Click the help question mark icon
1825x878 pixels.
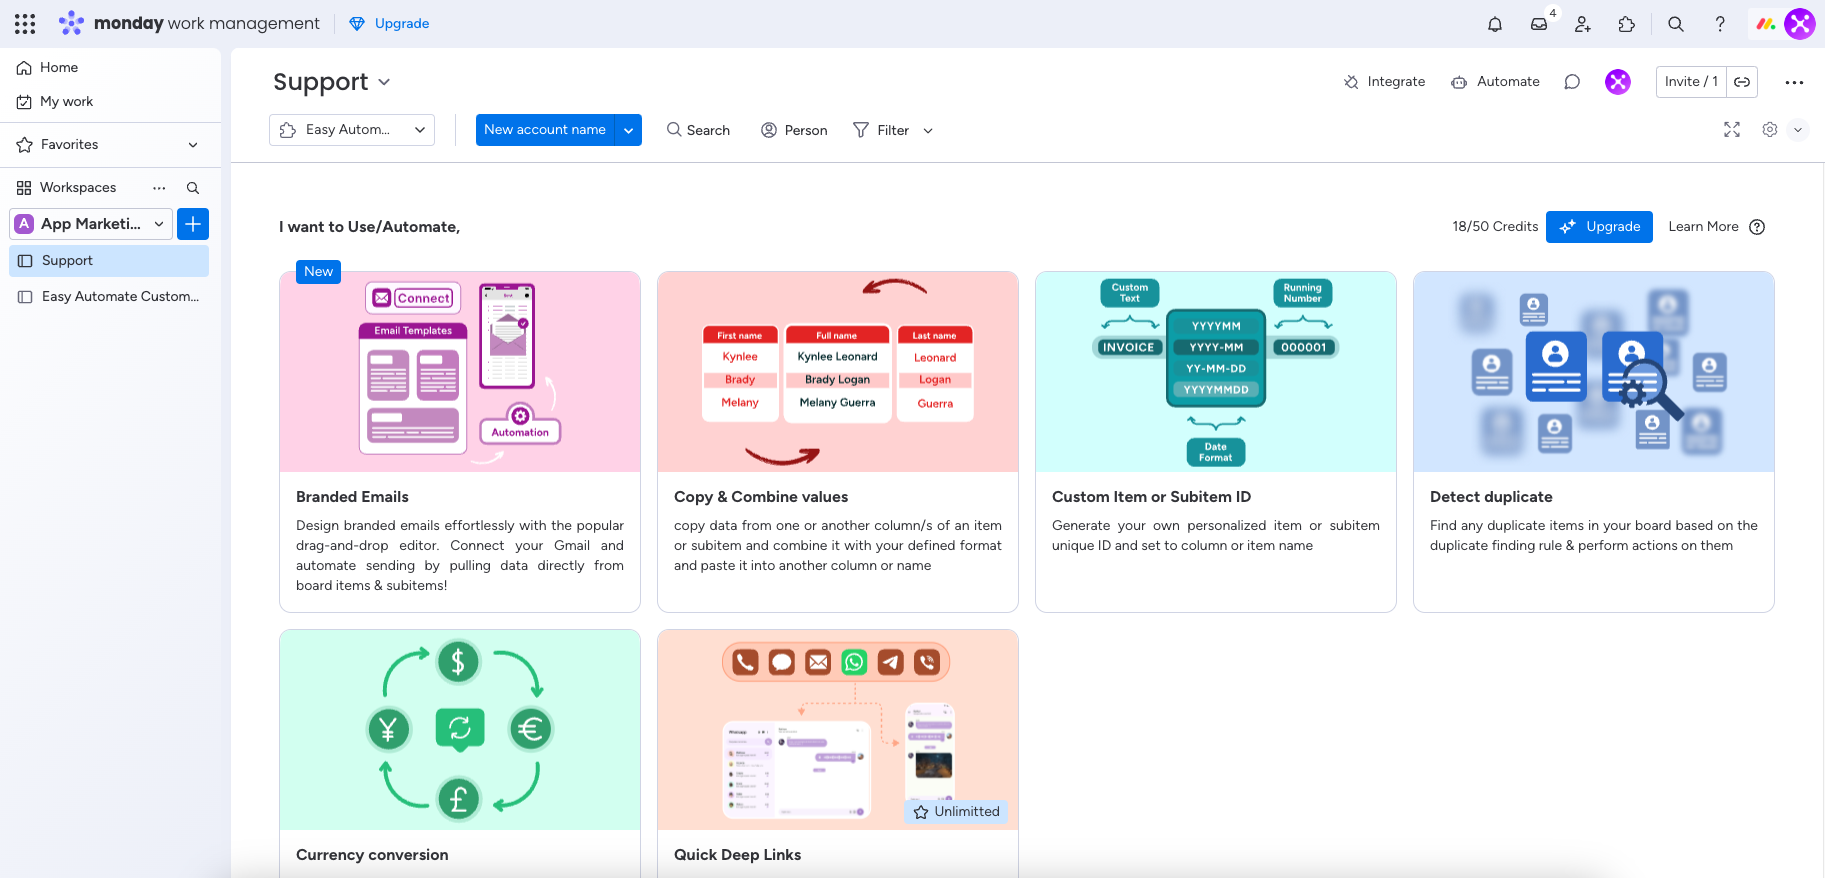[x=1720, y=24]
